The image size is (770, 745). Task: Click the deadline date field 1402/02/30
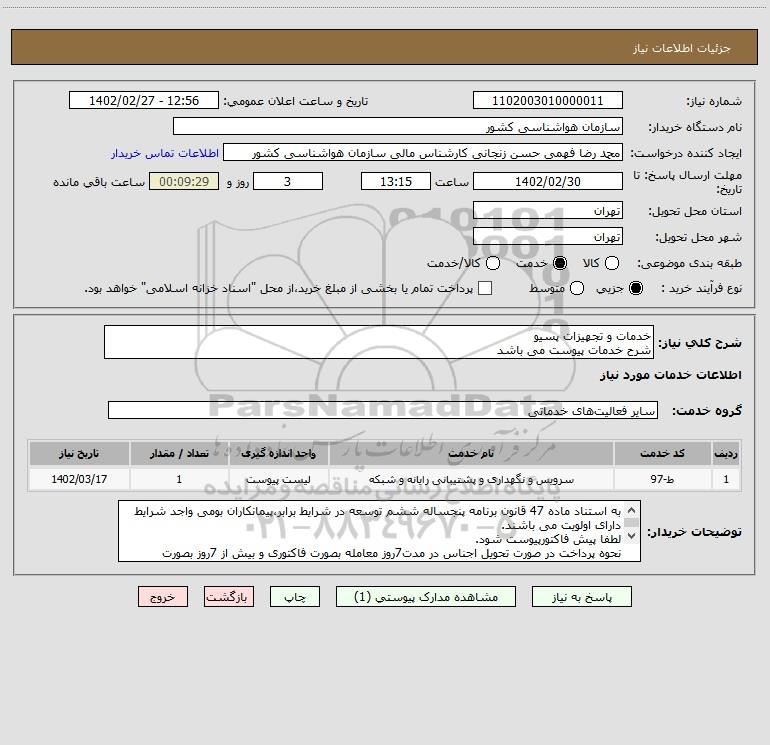(548, 181)
